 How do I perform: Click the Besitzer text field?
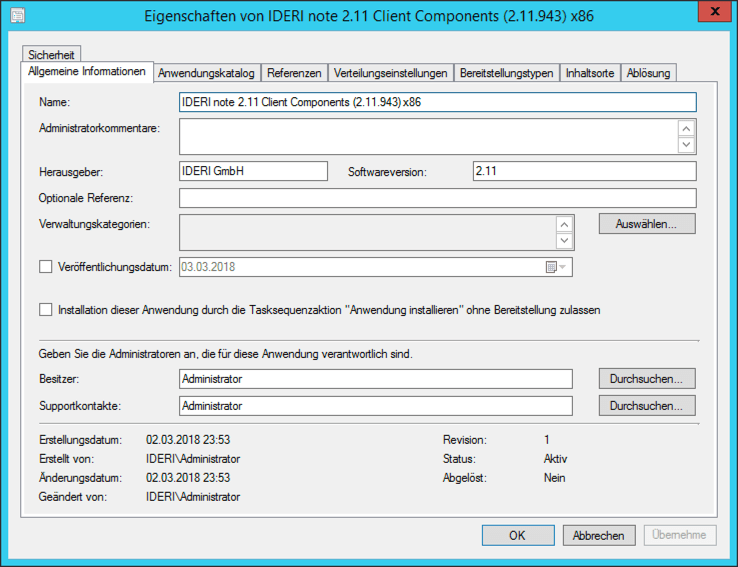tap(376, 379)
